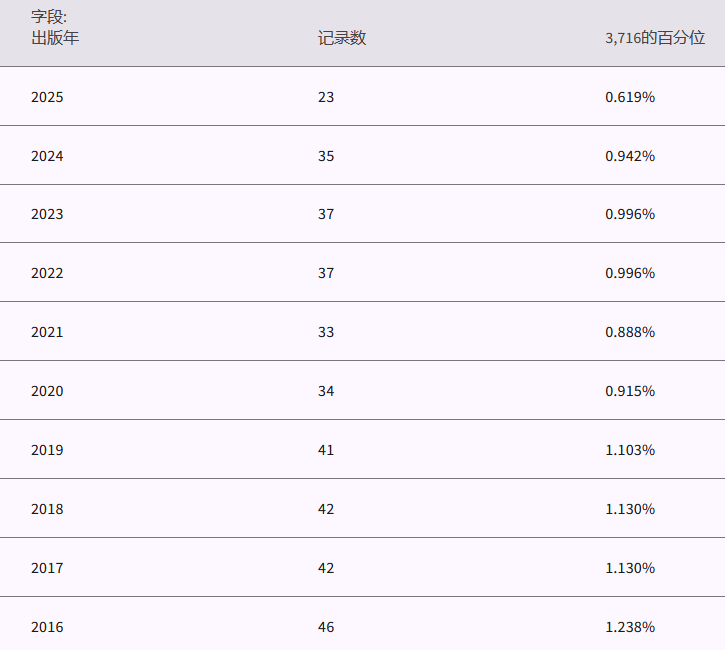Image resolution: width=725 pixels, height=650 pixels.
Task: Select the 2019 publication year
Action: tap(47, 450)
